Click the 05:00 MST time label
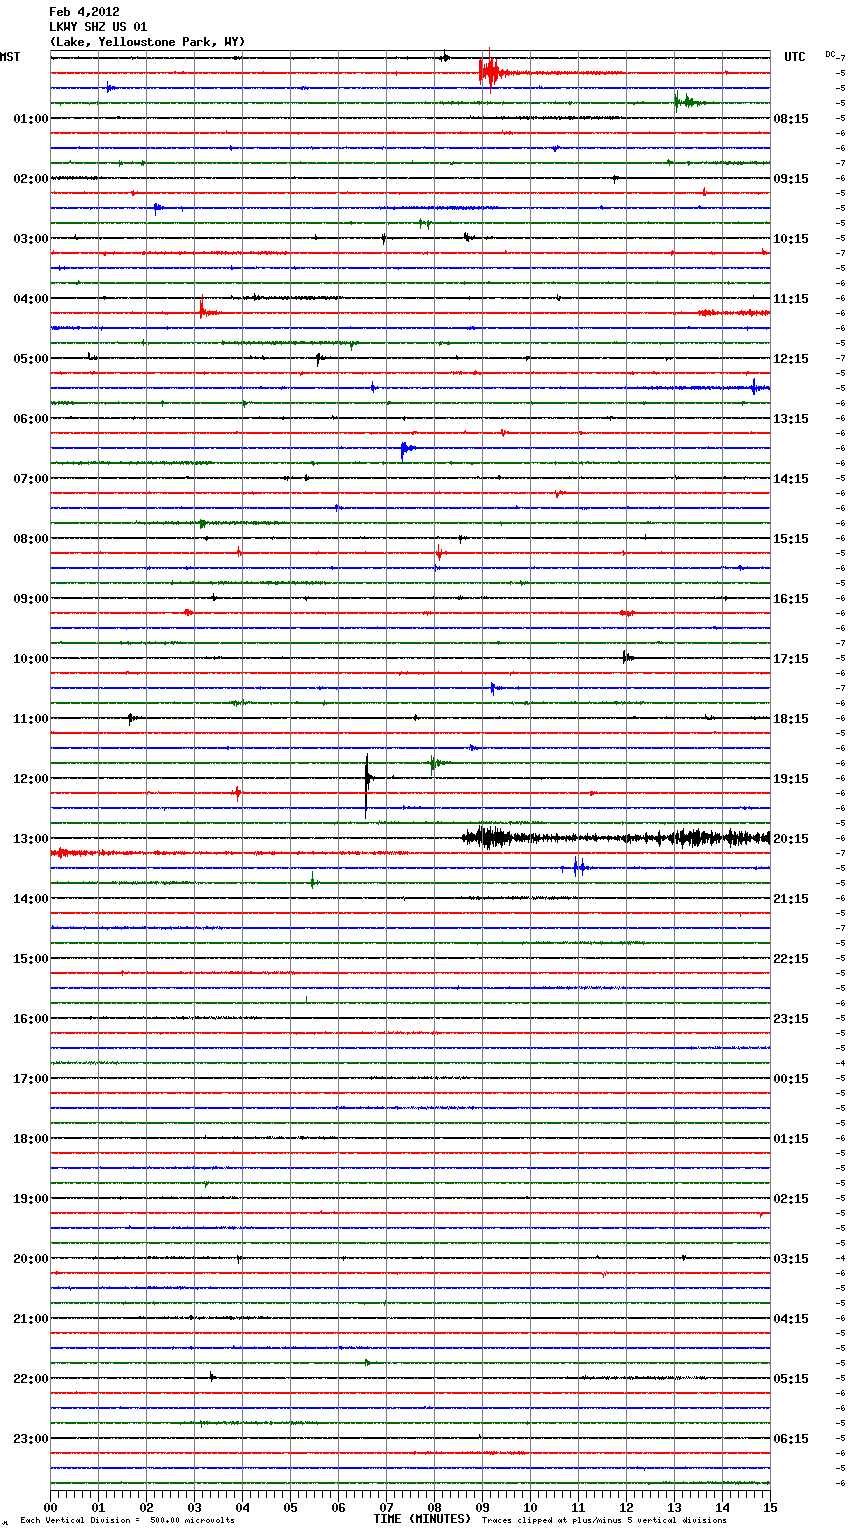850x1534 pixels. [31, 358]
